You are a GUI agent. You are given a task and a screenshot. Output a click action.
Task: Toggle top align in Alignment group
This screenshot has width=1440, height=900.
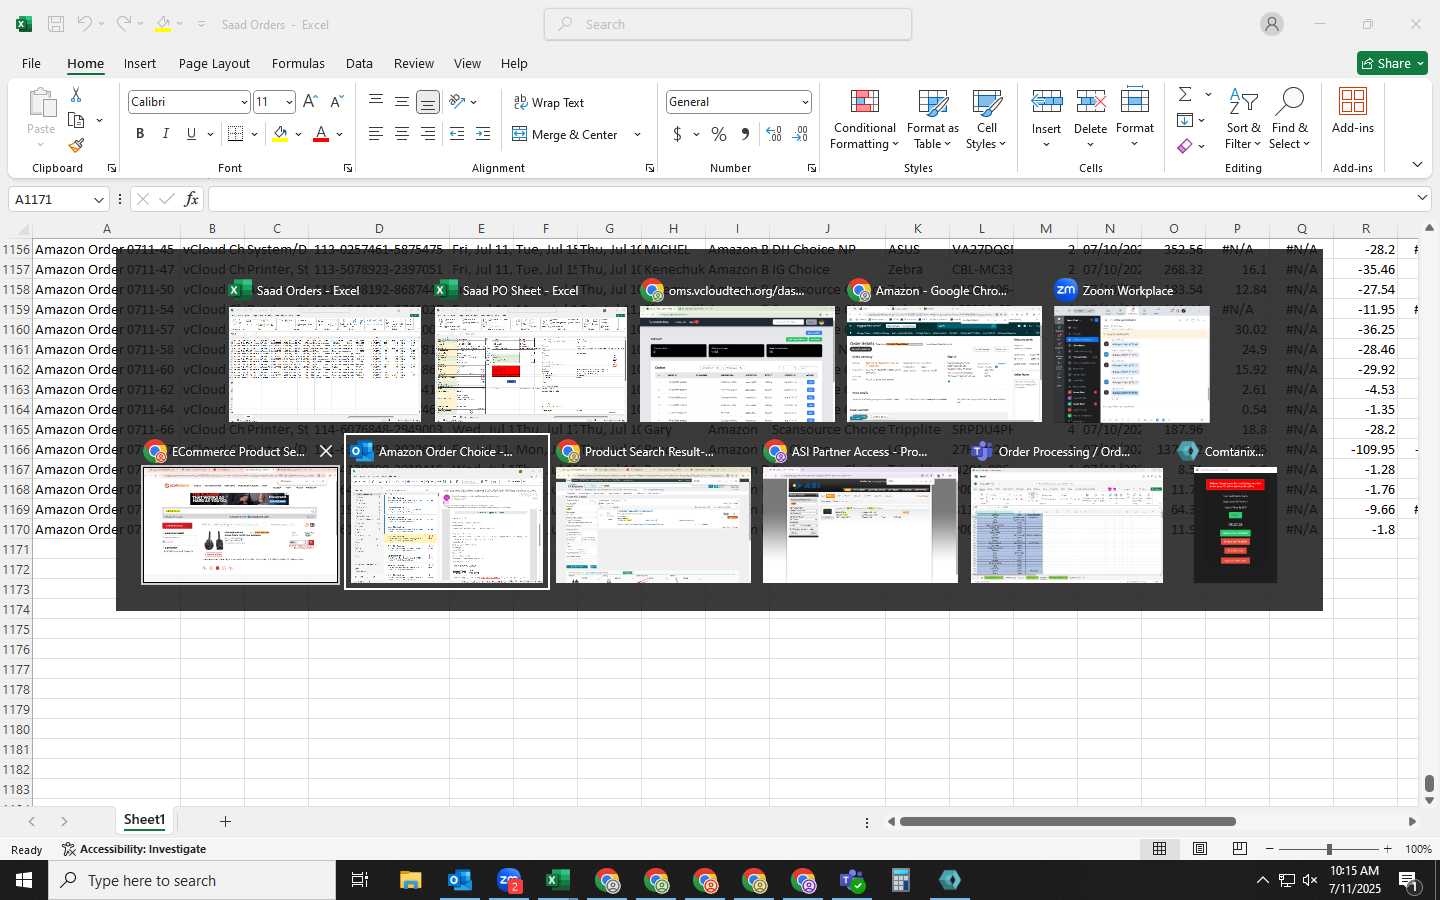click(376, 101)
